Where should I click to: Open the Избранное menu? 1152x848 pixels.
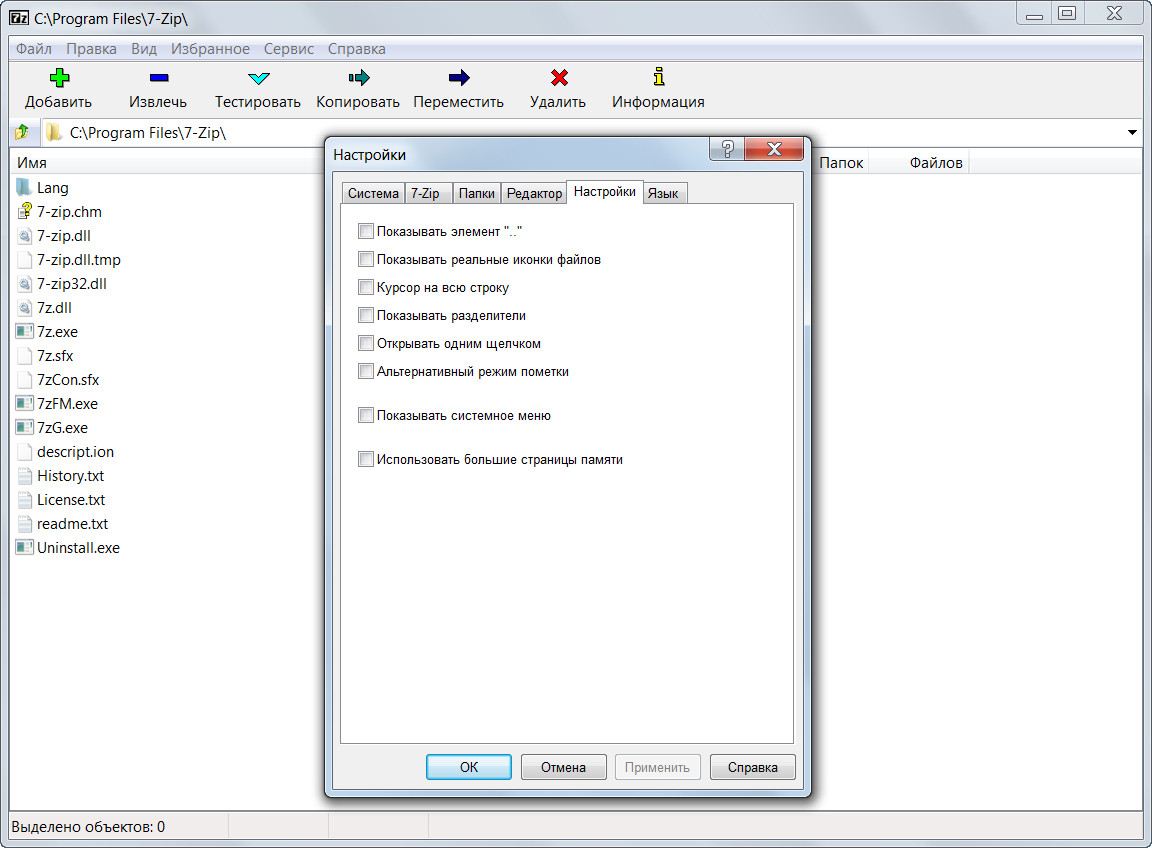click(x=210, y=48)
